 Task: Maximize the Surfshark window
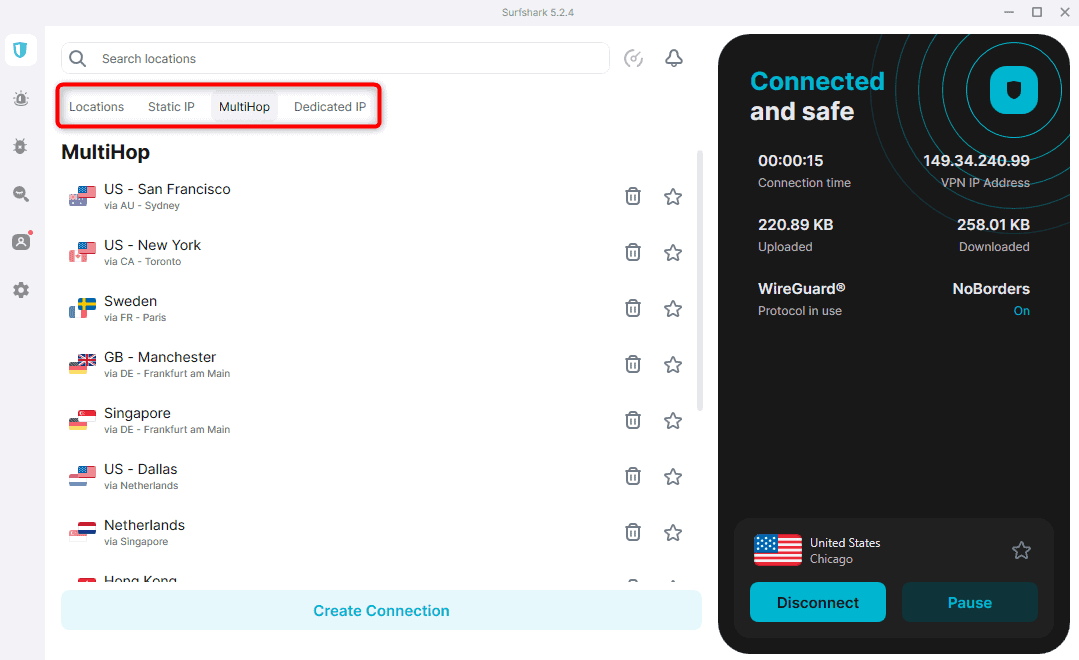[x=1037, y=12]
